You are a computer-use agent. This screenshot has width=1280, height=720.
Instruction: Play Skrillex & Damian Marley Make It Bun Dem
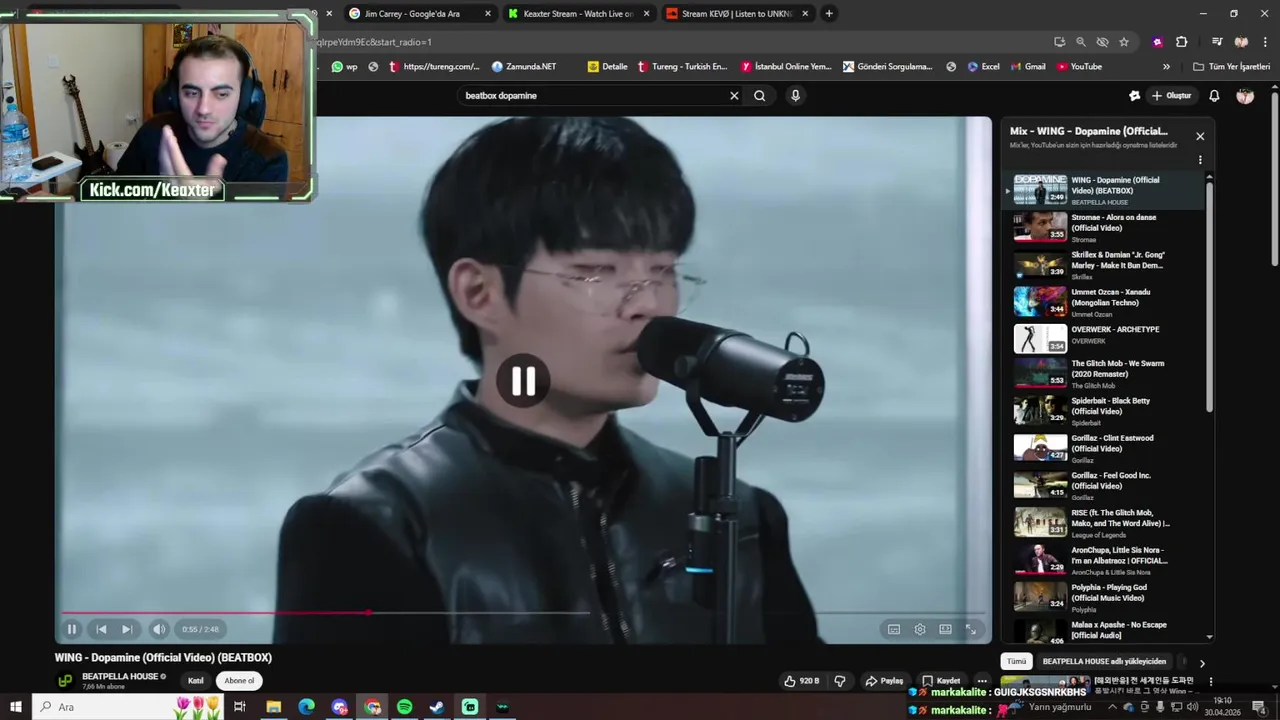point(1106,265)
